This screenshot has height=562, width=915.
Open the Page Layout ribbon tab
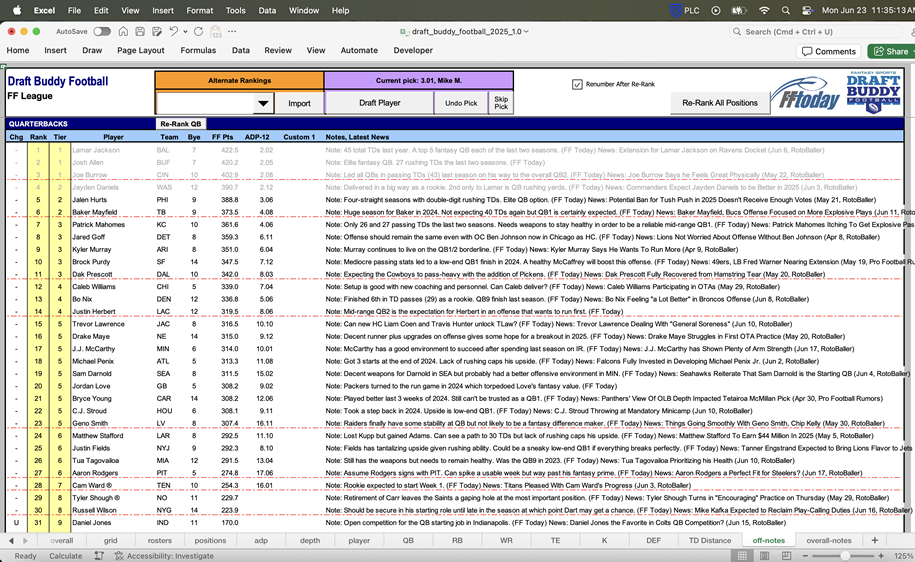(141, 50)
